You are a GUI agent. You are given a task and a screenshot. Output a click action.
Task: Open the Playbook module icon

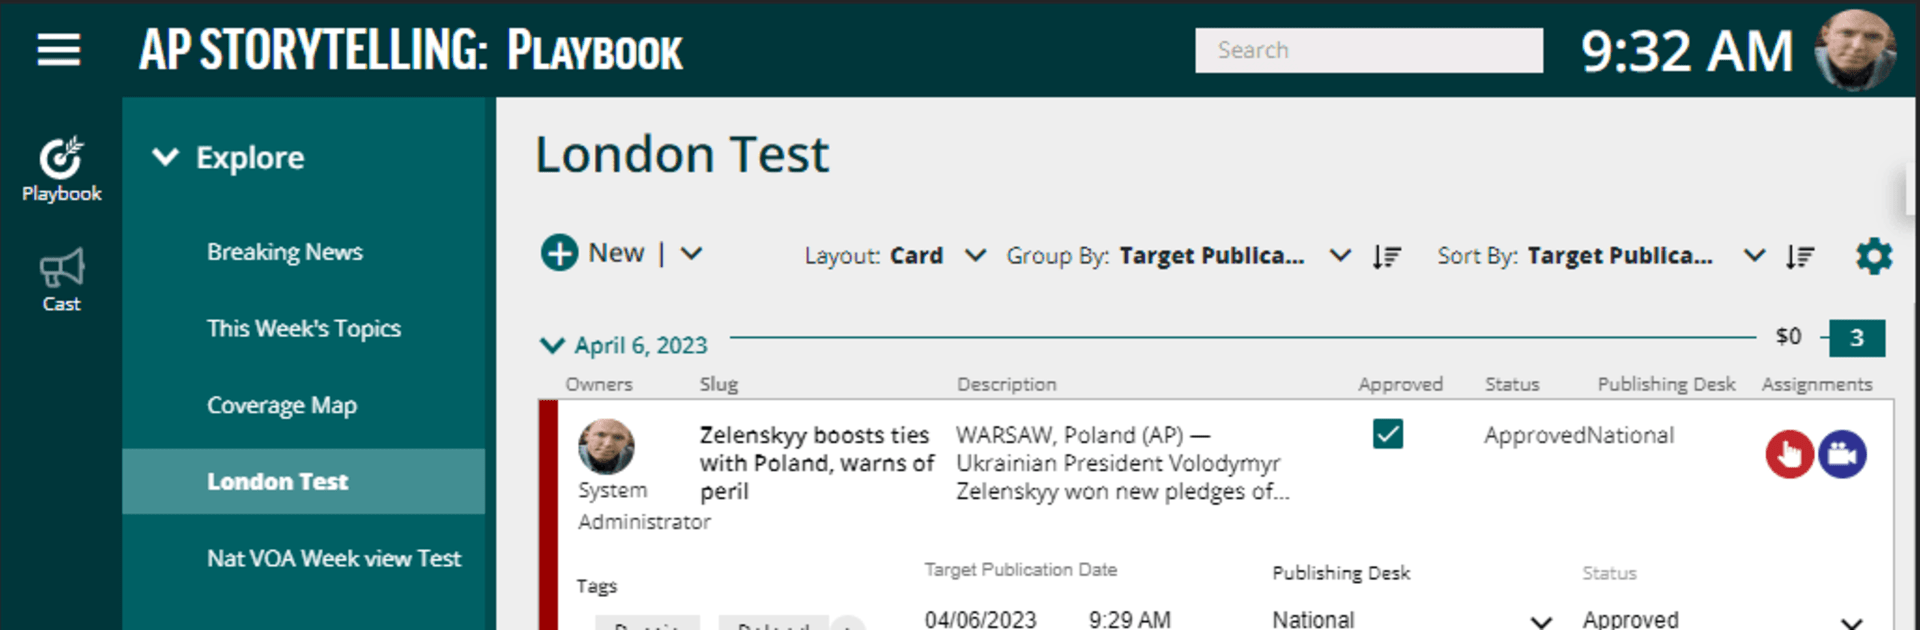coord(61,169)
